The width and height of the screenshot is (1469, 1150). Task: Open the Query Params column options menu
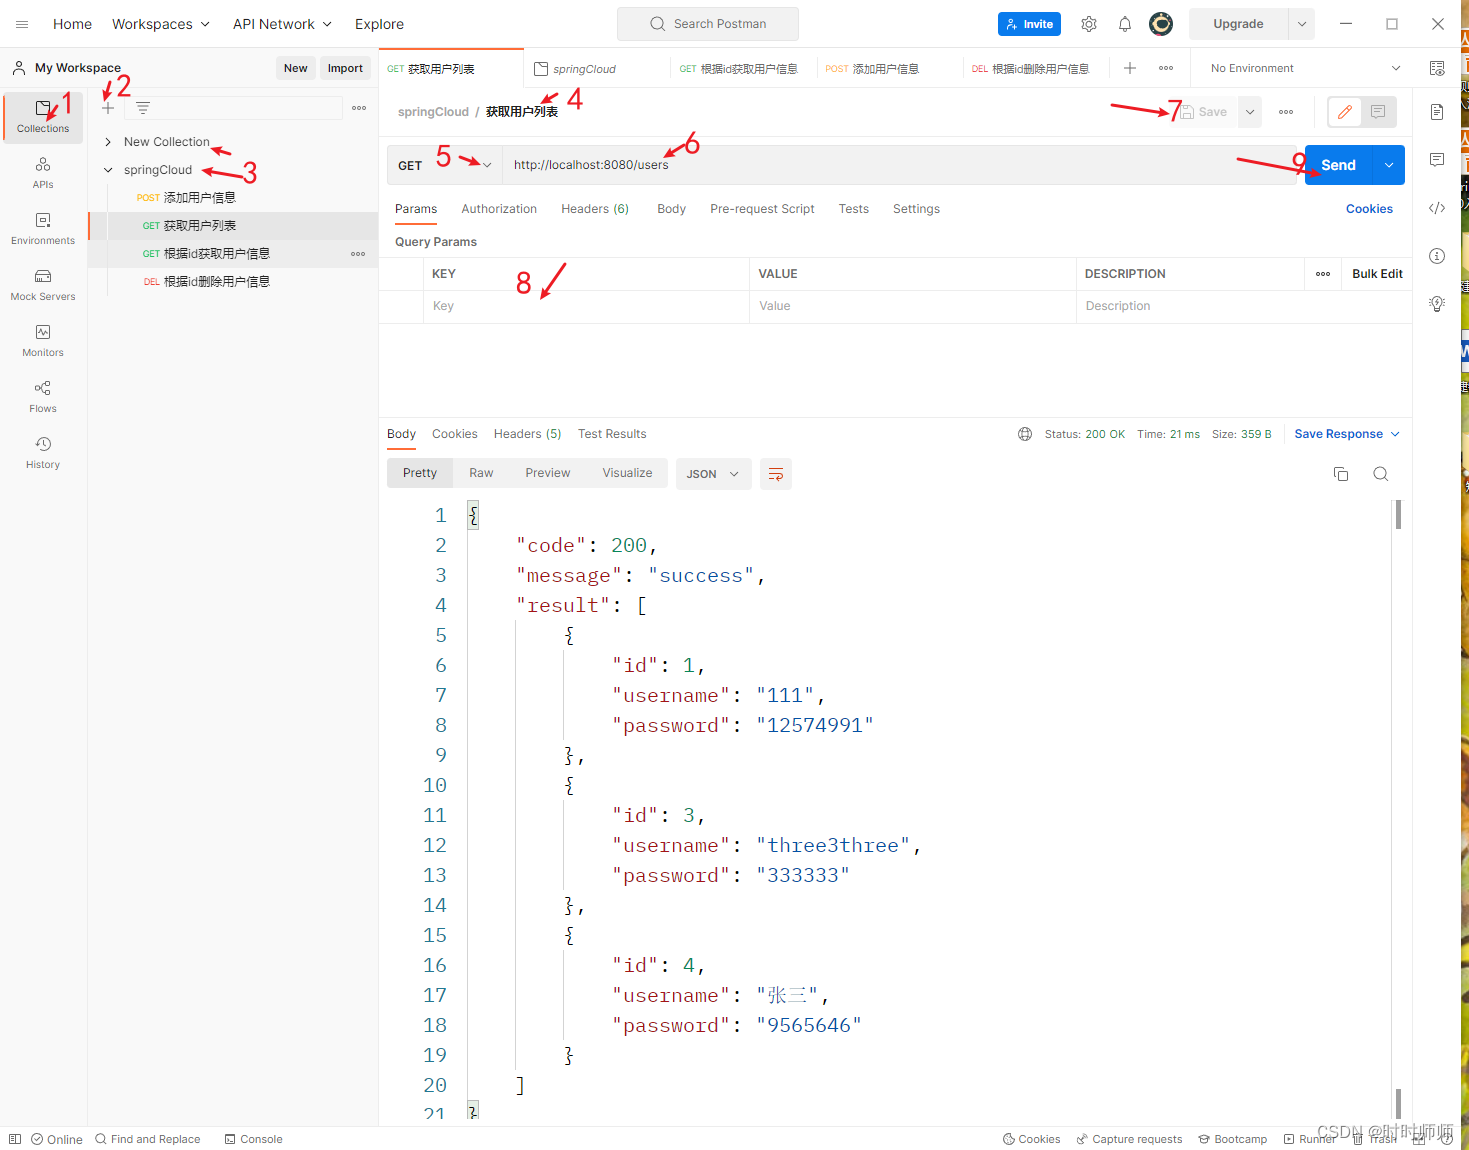pyautogui.click(x=1323, y=274)
